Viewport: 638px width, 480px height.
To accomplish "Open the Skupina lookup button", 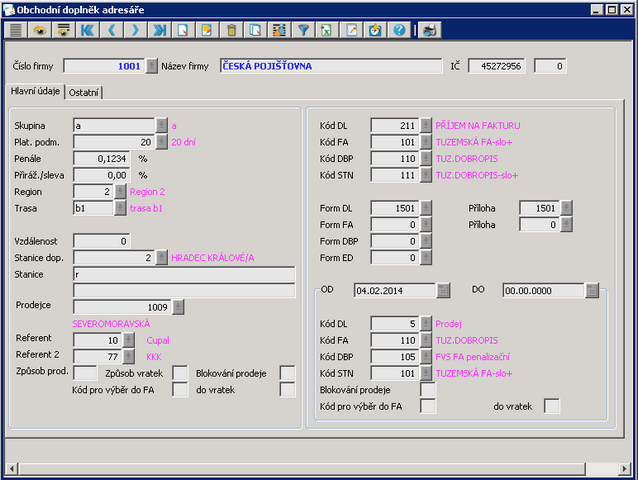I will click(x=162, y=126).
